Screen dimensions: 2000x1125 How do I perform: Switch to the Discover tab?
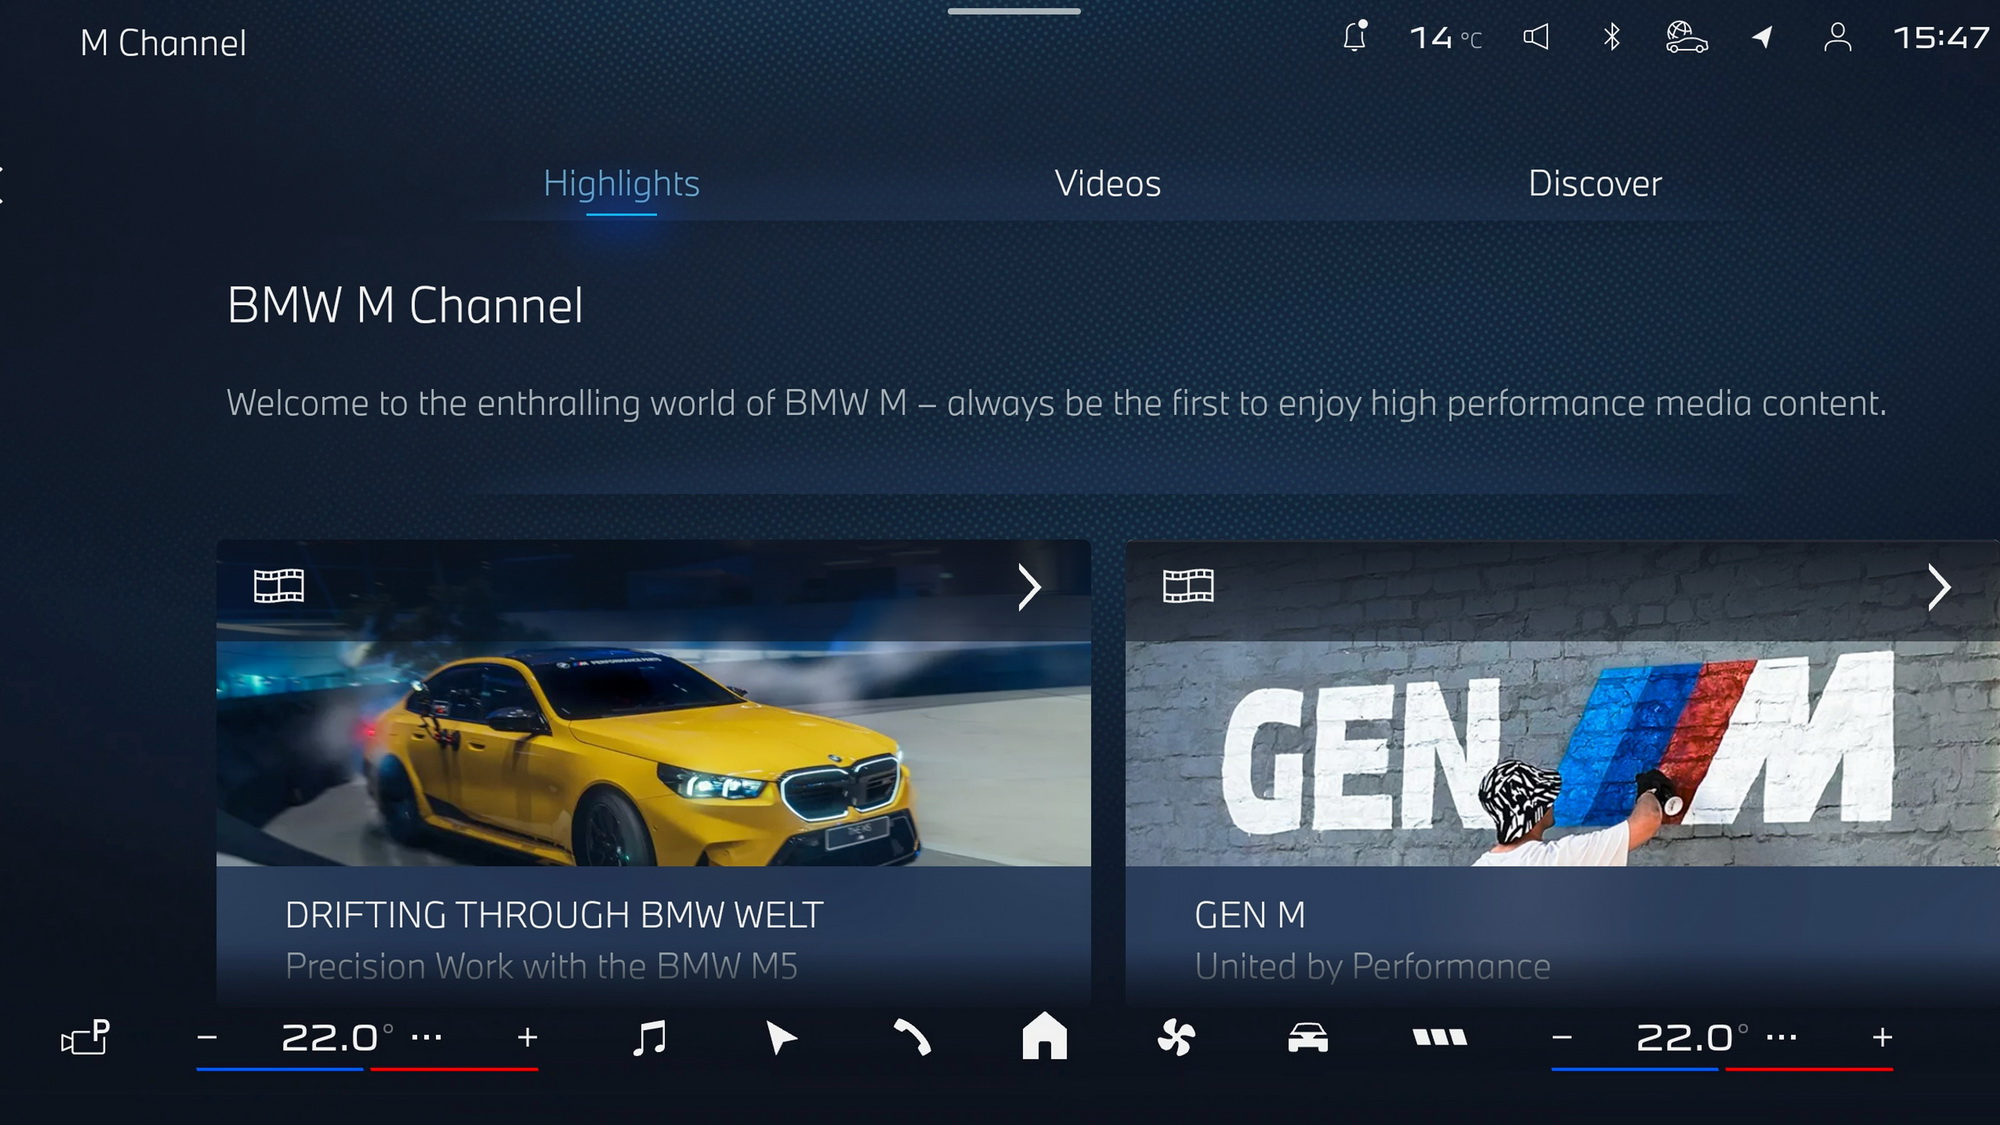pos(1595,183)
